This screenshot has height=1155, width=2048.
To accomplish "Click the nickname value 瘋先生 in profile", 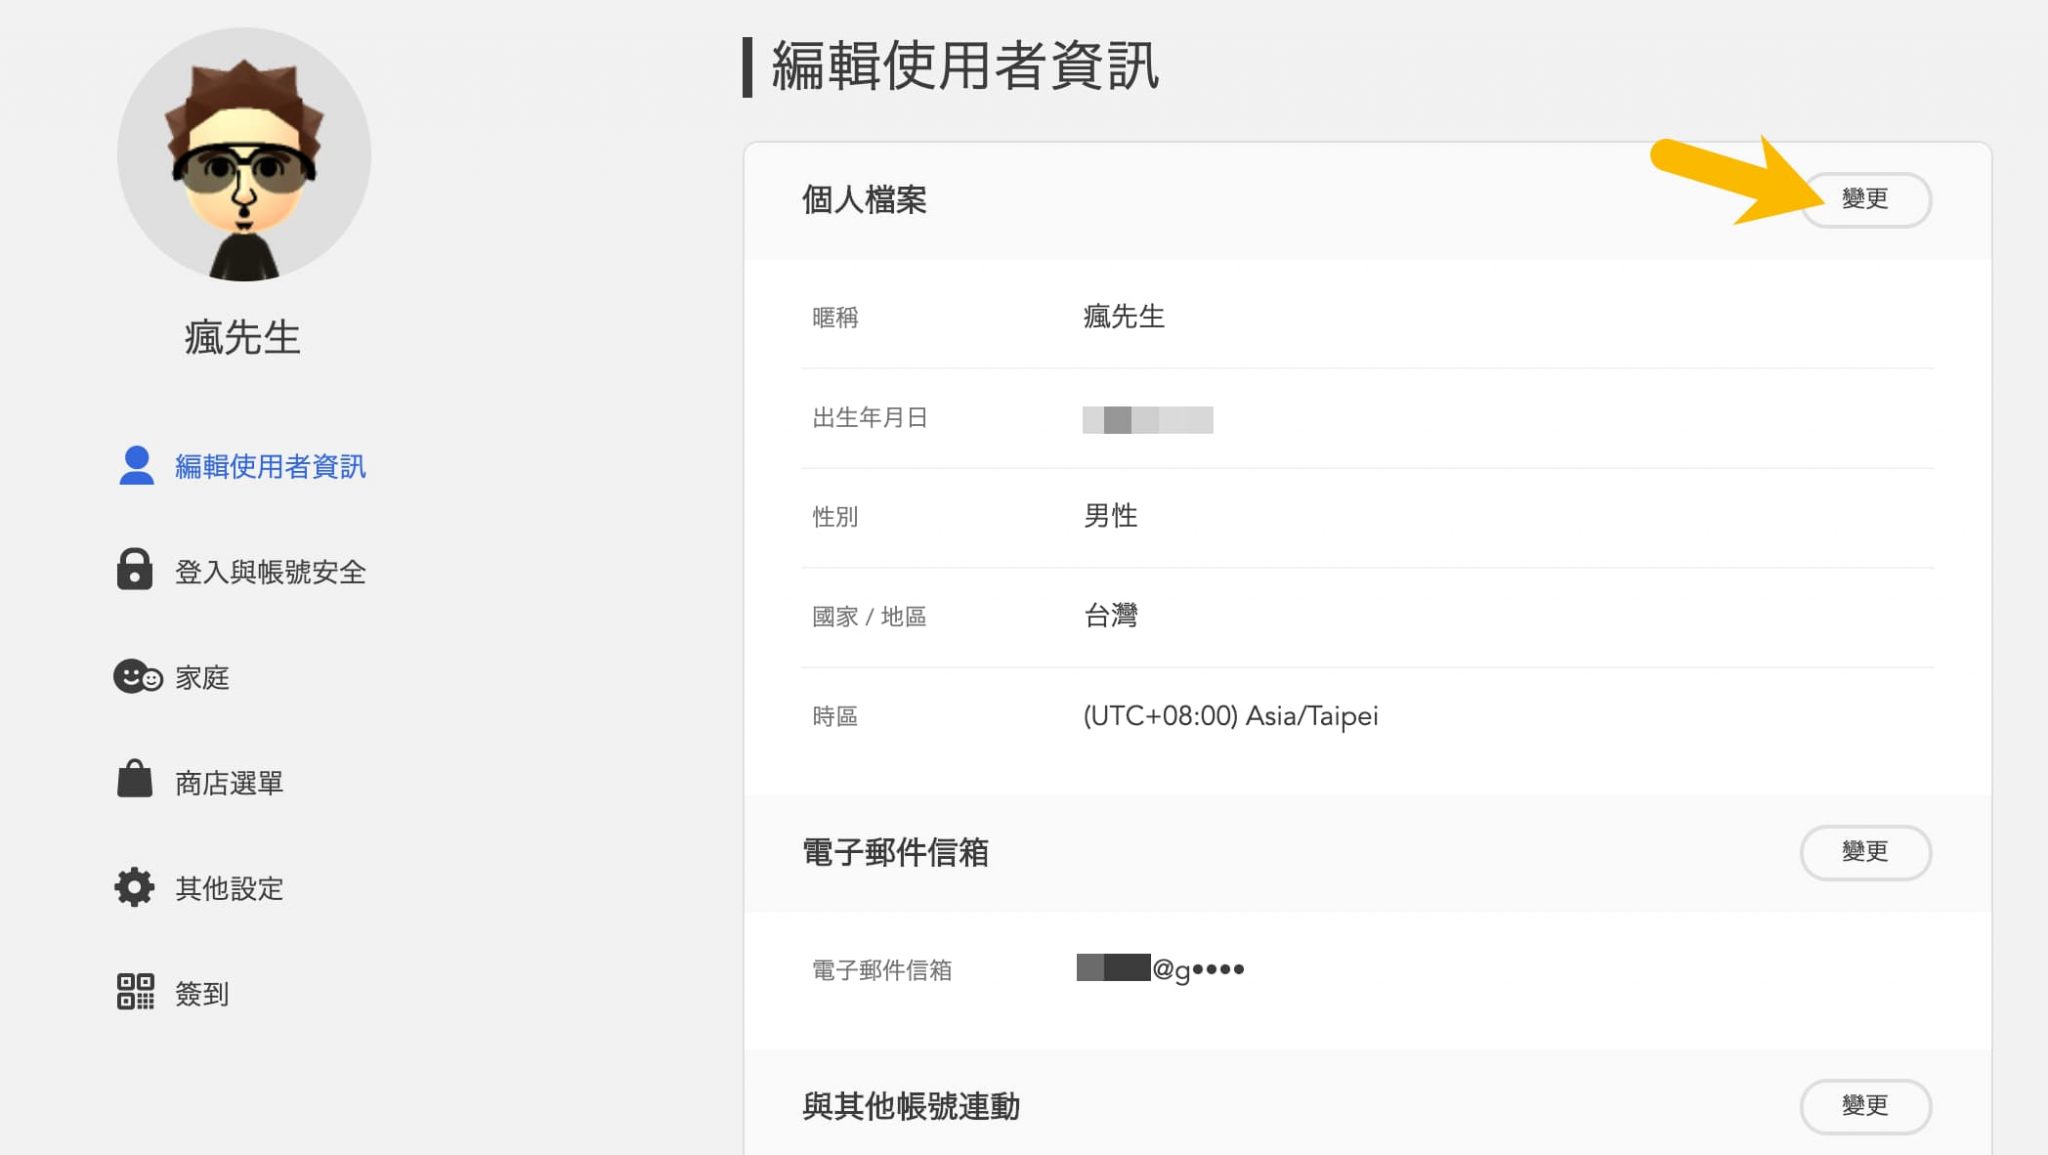I will click(1123, 317).
